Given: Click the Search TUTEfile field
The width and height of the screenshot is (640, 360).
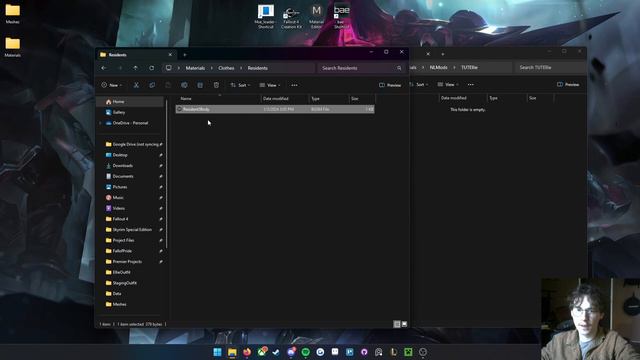Looking at the screenshot, I should [x=550, y=67].
